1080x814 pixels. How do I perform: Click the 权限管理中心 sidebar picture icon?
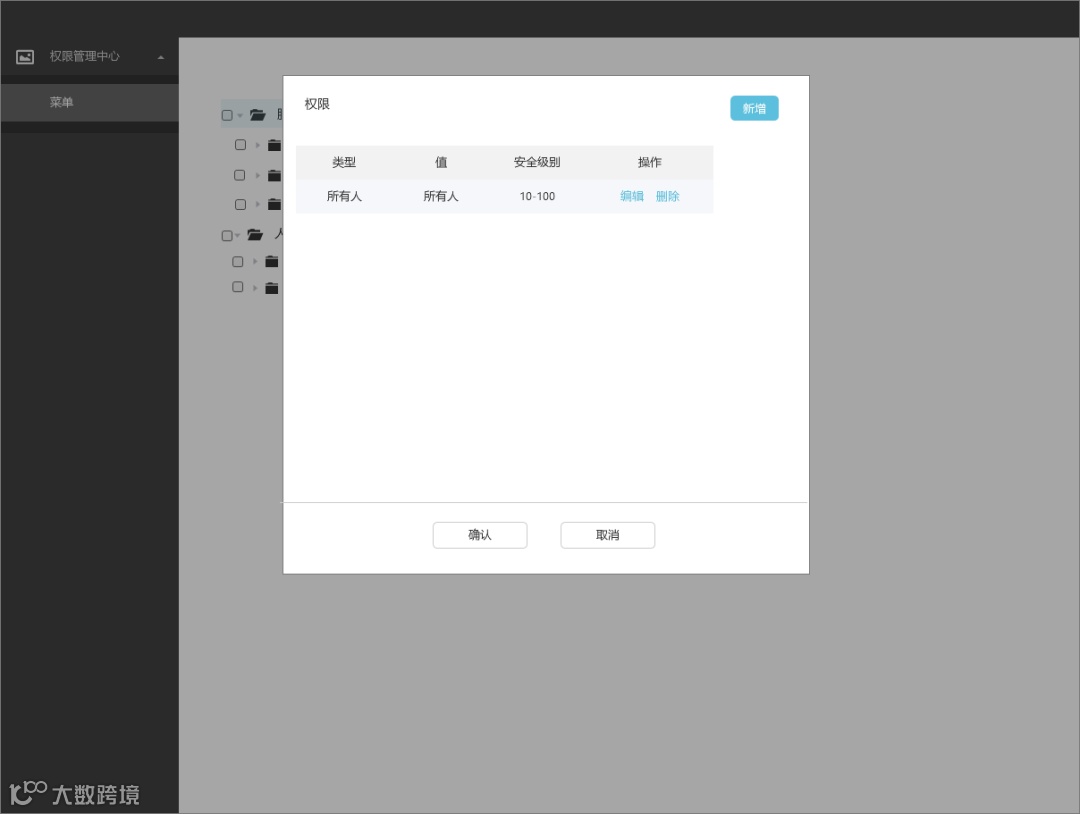25,56
